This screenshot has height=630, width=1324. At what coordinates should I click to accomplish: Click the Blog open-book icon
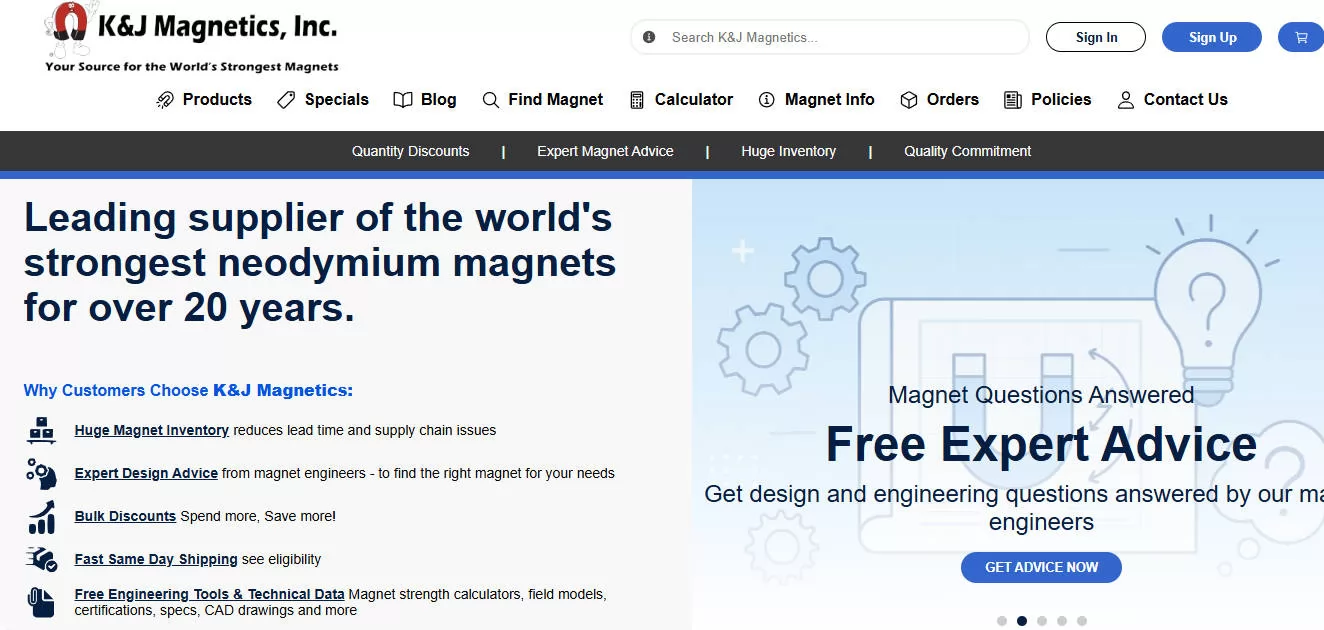coord(403,100)
